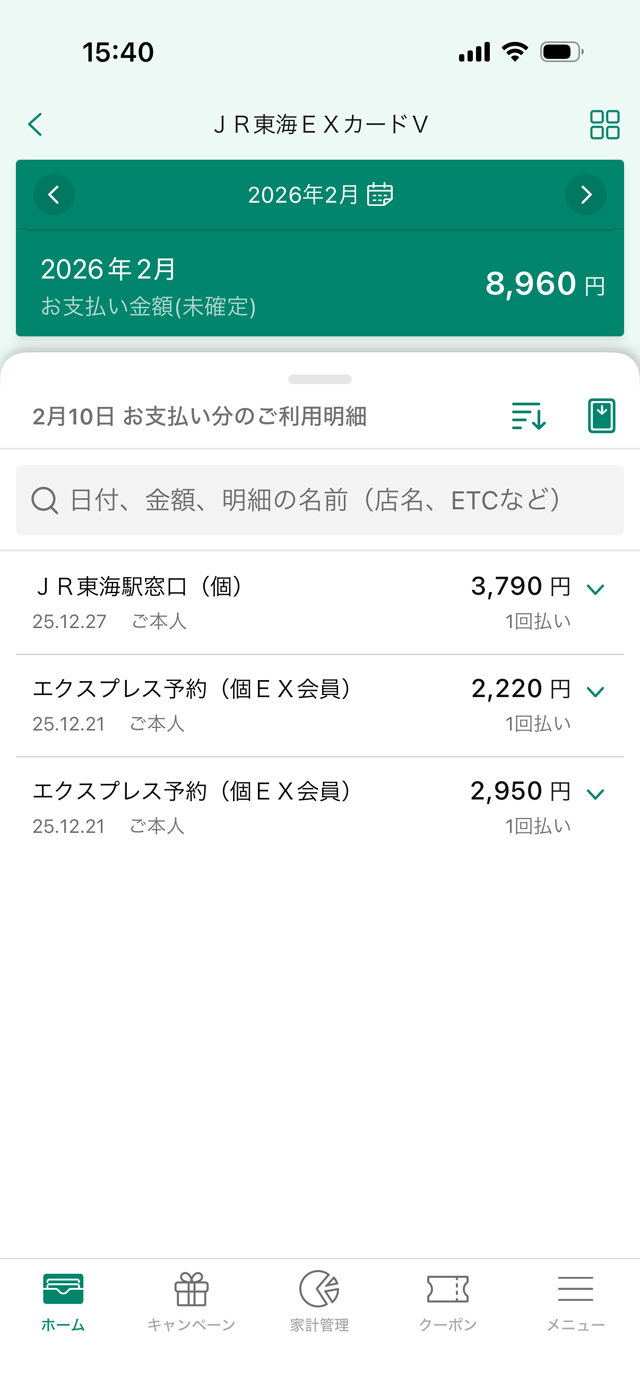Focus the transaction search field

coord(320,500)
